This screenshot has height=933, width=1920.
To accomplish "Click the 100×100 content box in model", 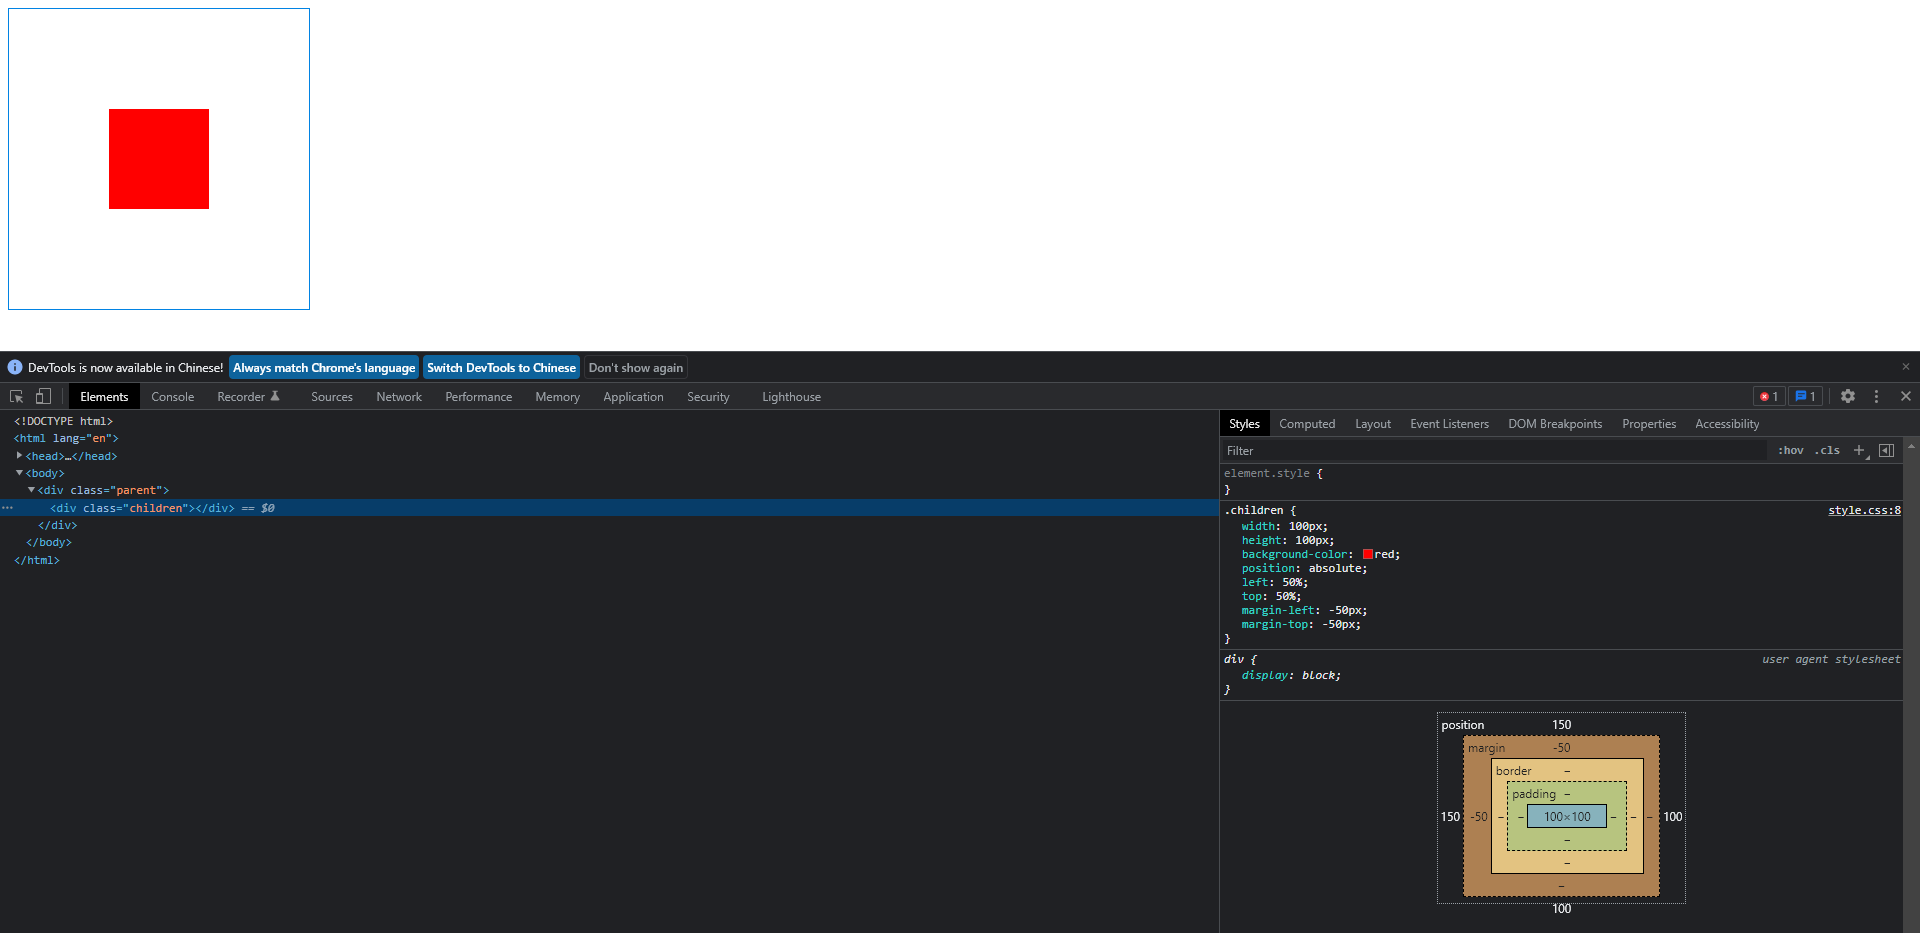I will [1567, 817].
